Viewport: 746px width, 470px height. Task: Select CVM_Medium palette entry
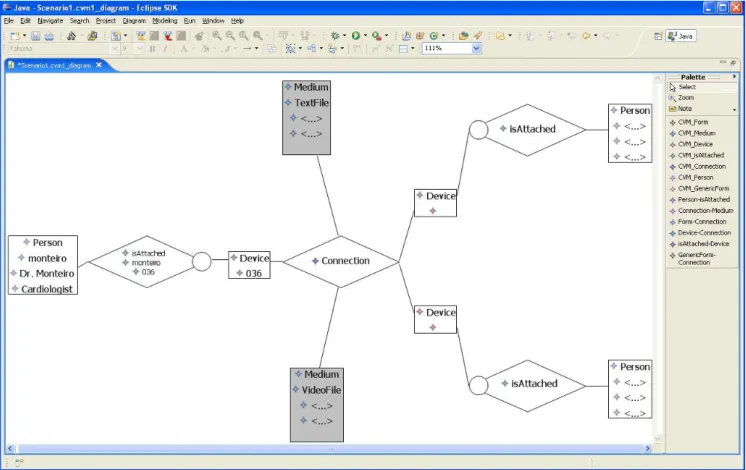[702, 133]
